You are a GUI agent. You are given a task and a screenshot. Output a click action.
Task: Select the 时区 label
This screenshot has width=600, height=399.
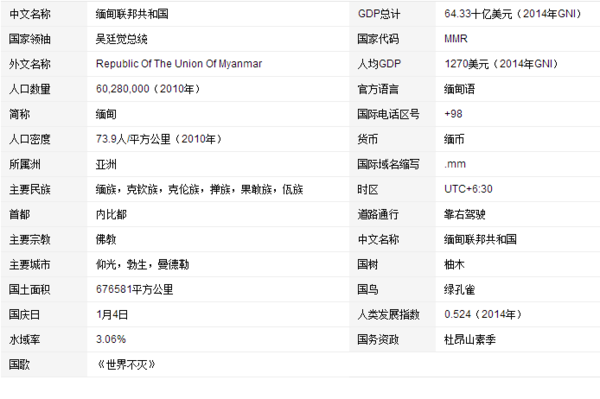click(x=368, y=189)
